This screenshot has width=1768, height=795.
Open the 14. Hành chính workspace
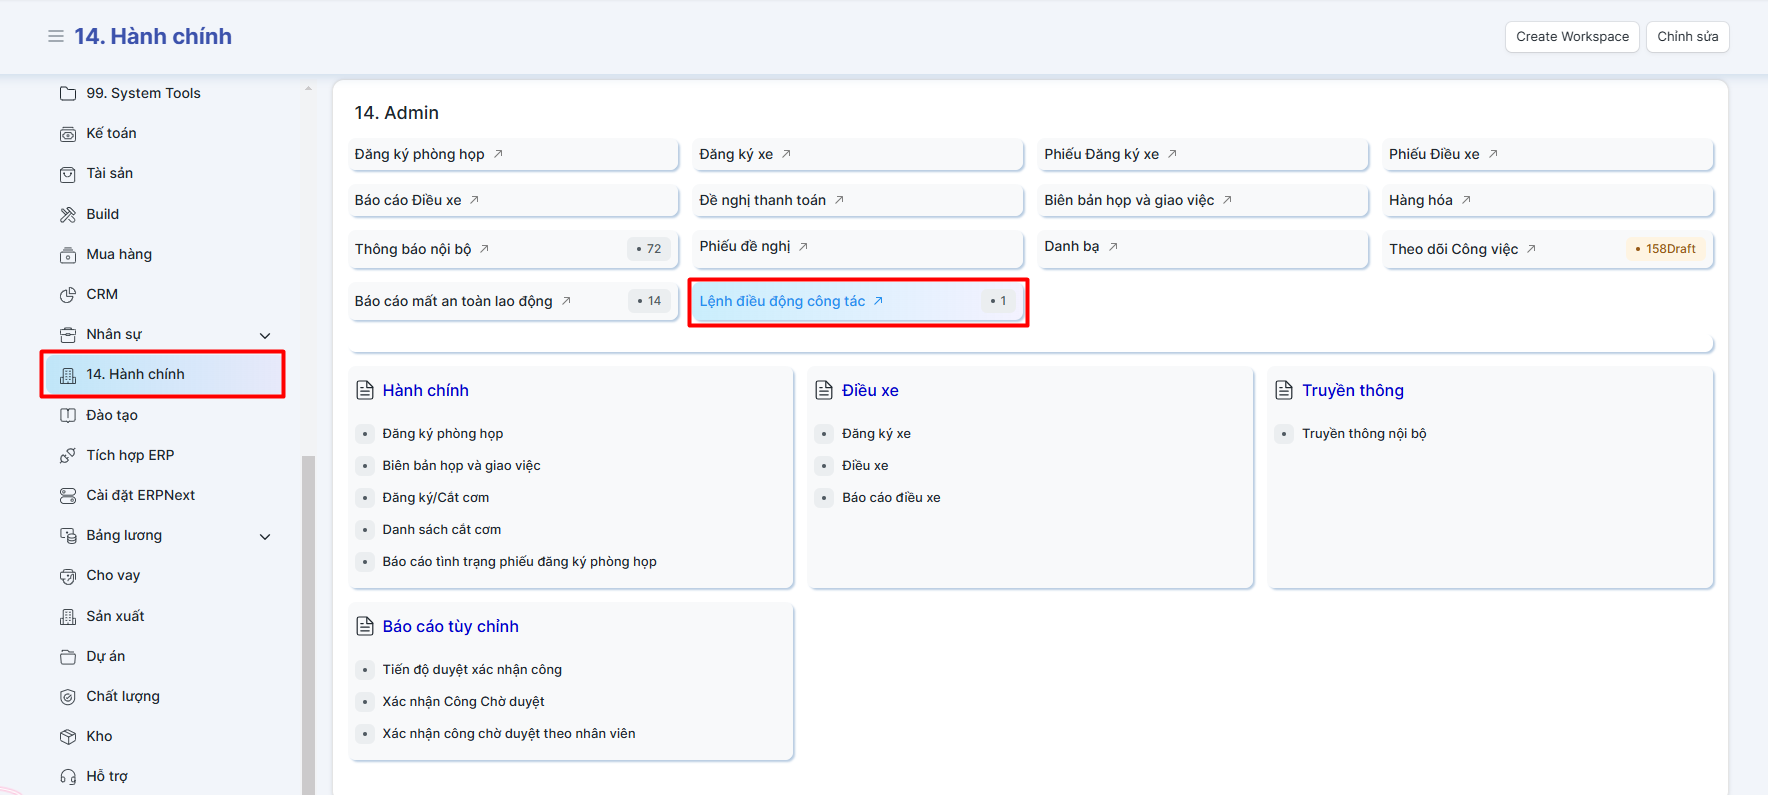[135, 374]
